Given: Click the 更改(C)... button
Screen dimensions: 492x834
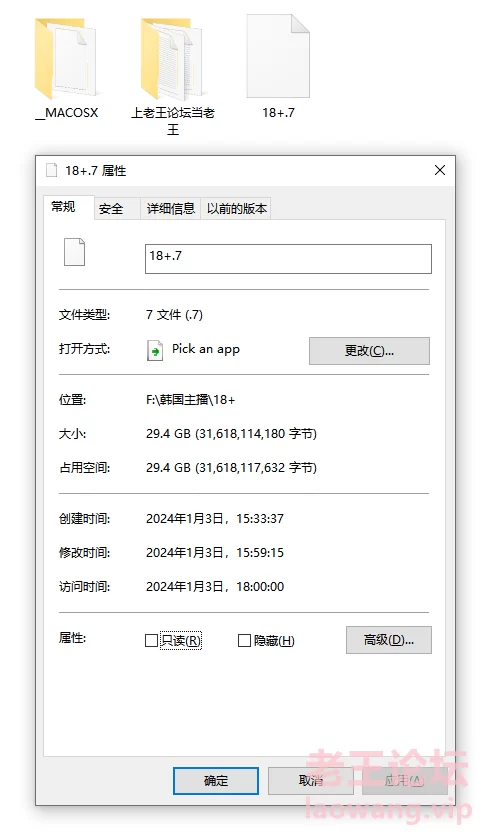Looking at the screenshot, I should click(x=369, y=351).
